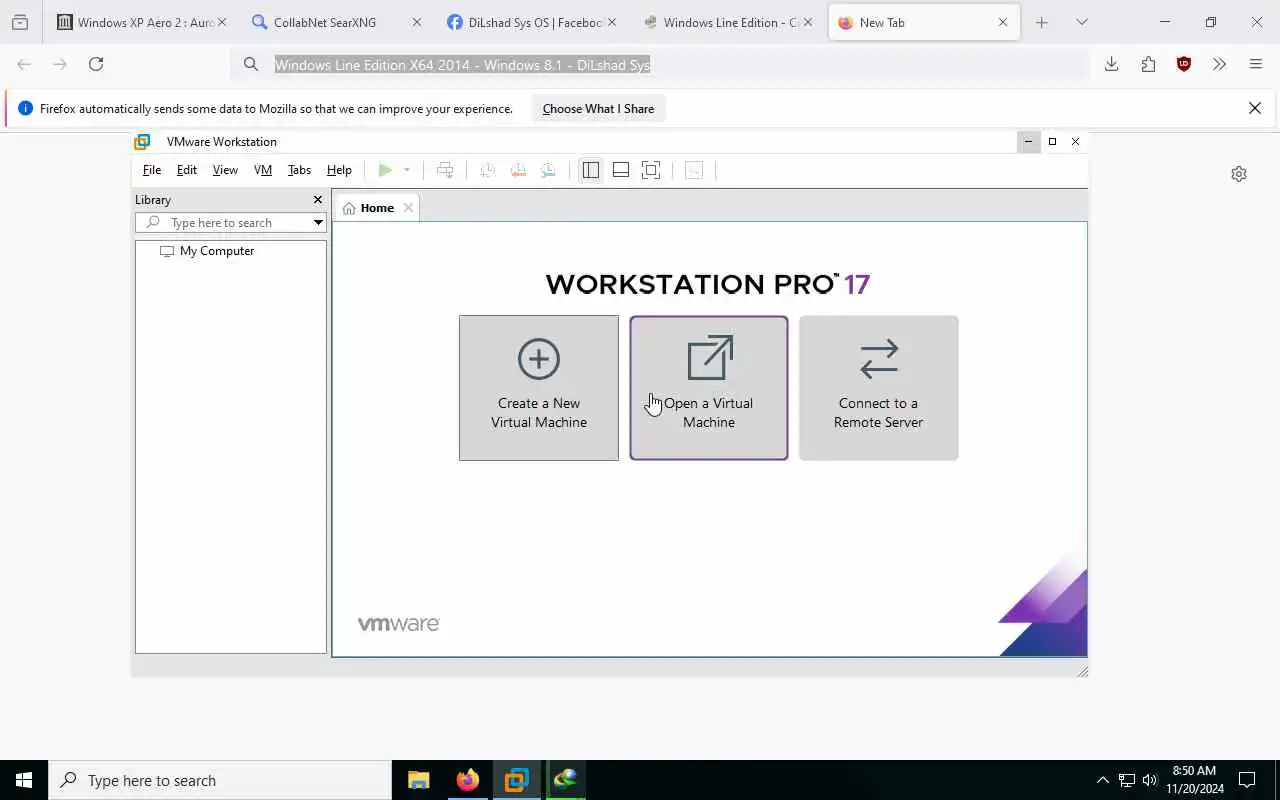Click Open a Virtual Machine

pyautogui.click(x=709, y=388)
